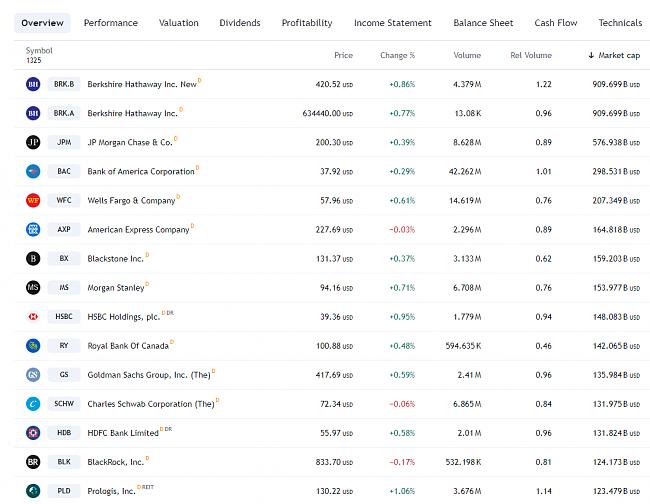Screen dimensions: 650x504
Task: Click the Blackstone logo icon
Action: pyautogui.click(x=33, y=258)
